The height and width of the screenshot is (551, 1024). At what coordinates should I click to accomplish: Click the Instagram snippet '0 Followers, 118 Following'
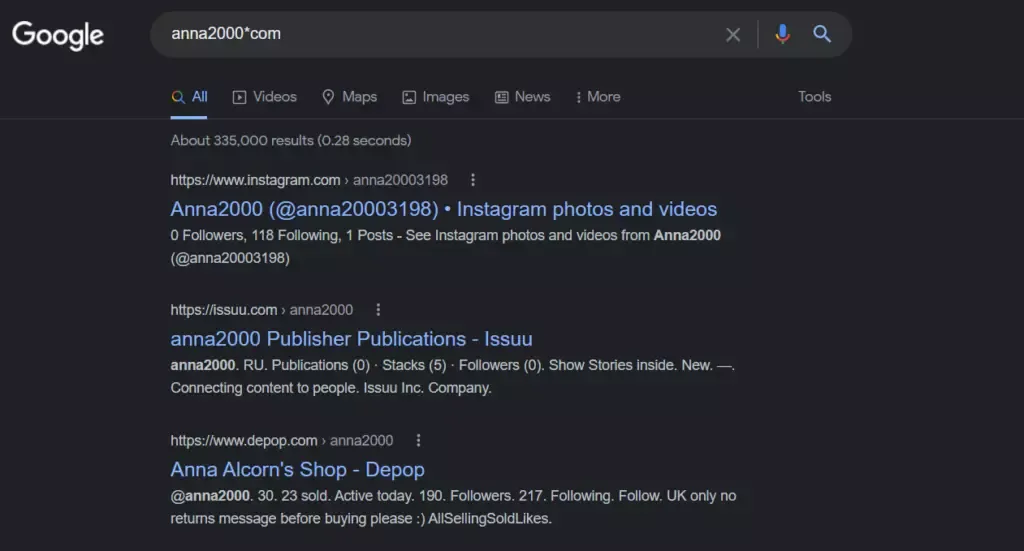pyautogui.click(x=256, y=235)
